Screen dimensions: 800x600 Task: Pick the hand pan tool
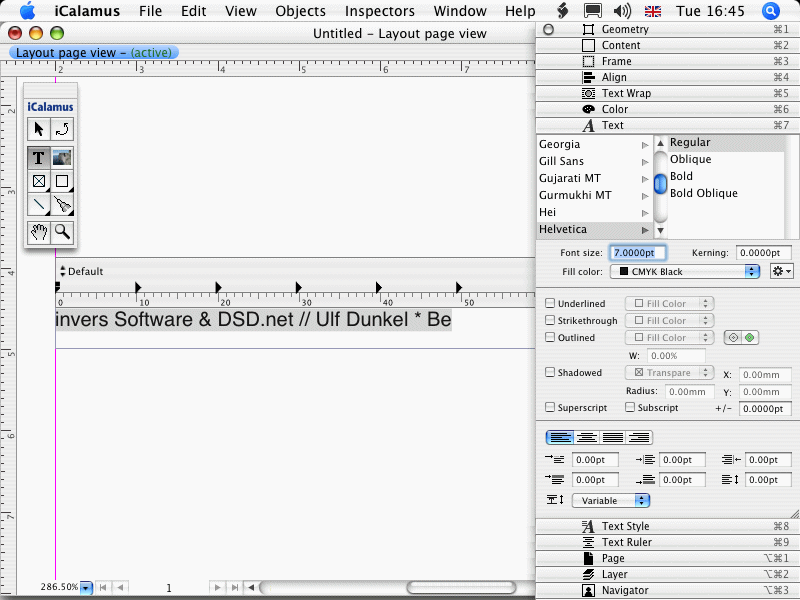click(x=38, y=232)
